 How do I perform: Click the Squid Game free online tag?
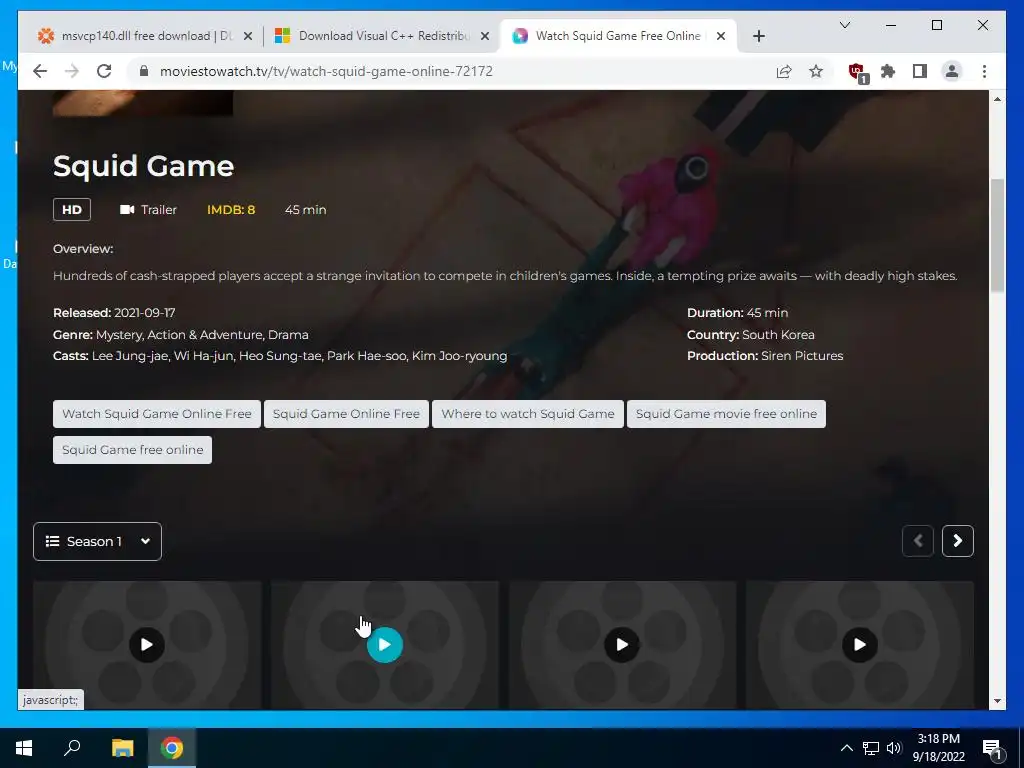click(x=133, y=450)
